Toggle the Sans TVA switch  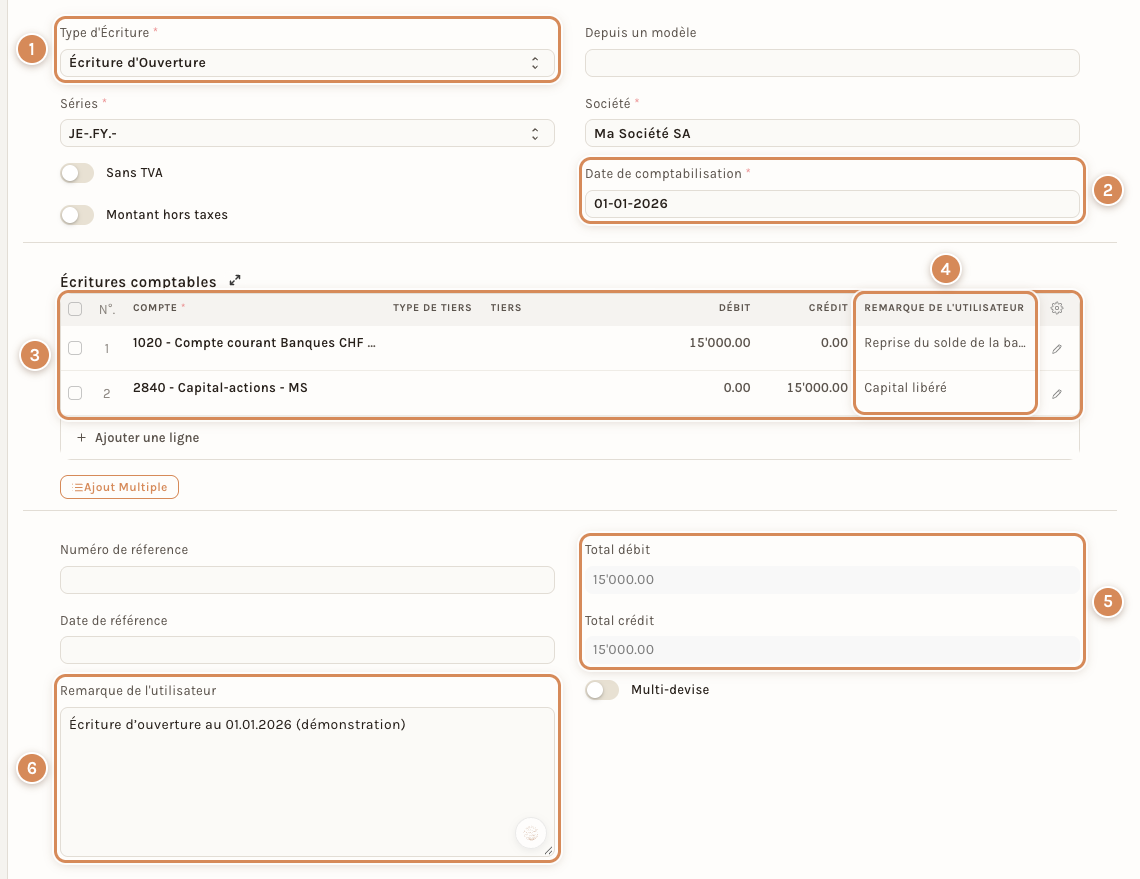click(78, 173)
